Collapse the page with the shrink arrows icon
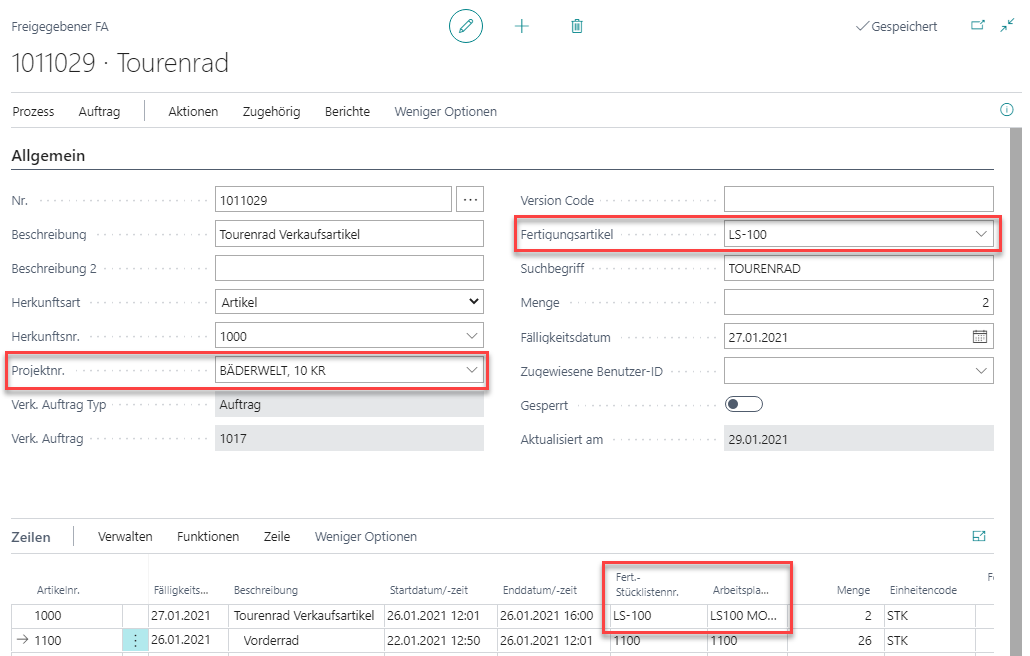The width and height of the screenshot is (1030, 656). coord(1007,26)
